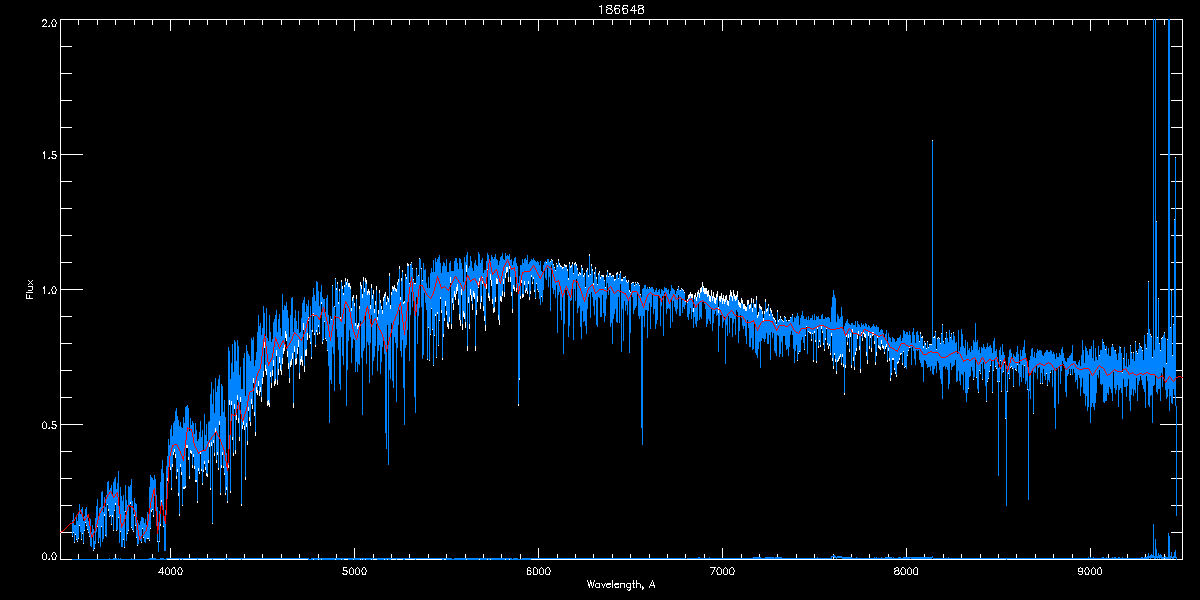Viewport: 1200px width, 600px height.
Task: Click the bottom of the deep absorption line near 5200
Action: (x=388, y=463)
